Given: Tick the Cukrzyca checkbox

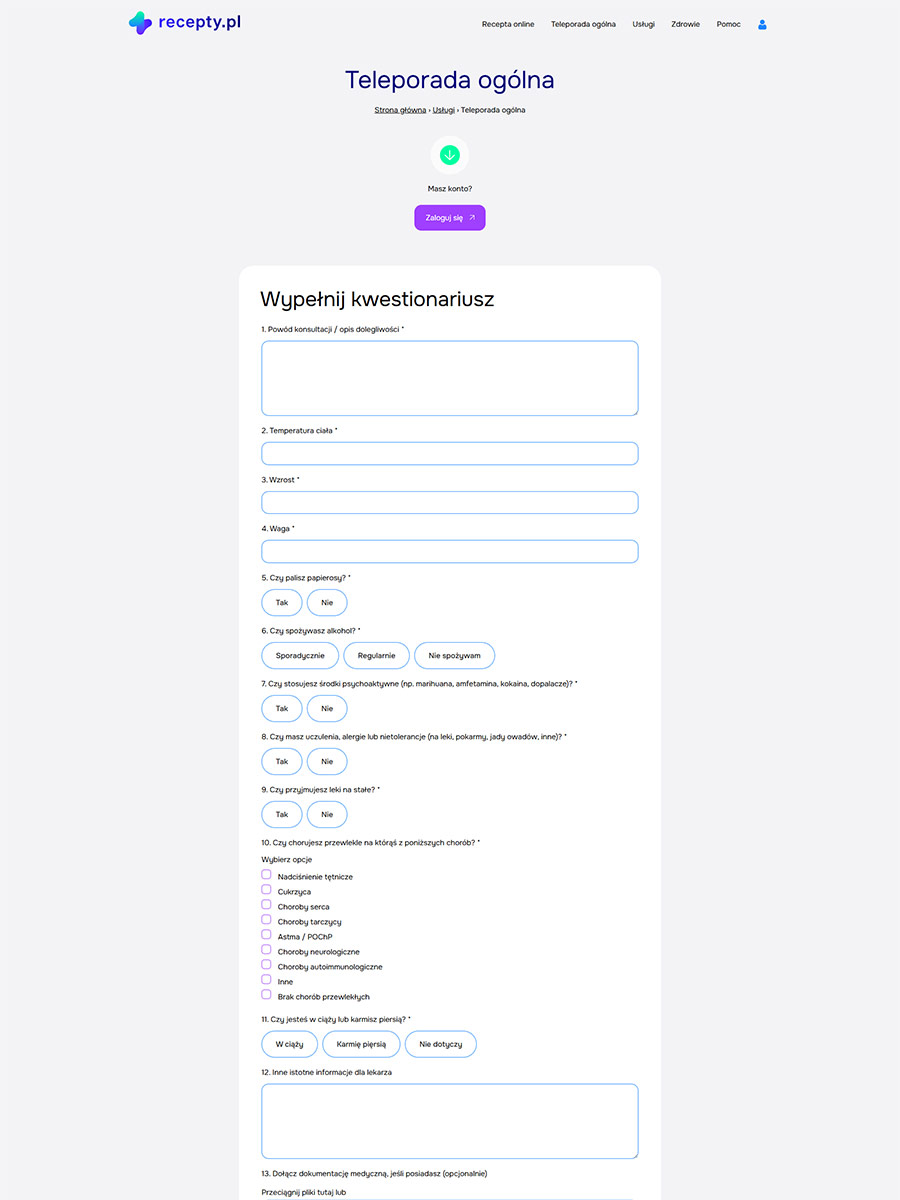Looking at the screenshot, I should [x=267, y=890].
